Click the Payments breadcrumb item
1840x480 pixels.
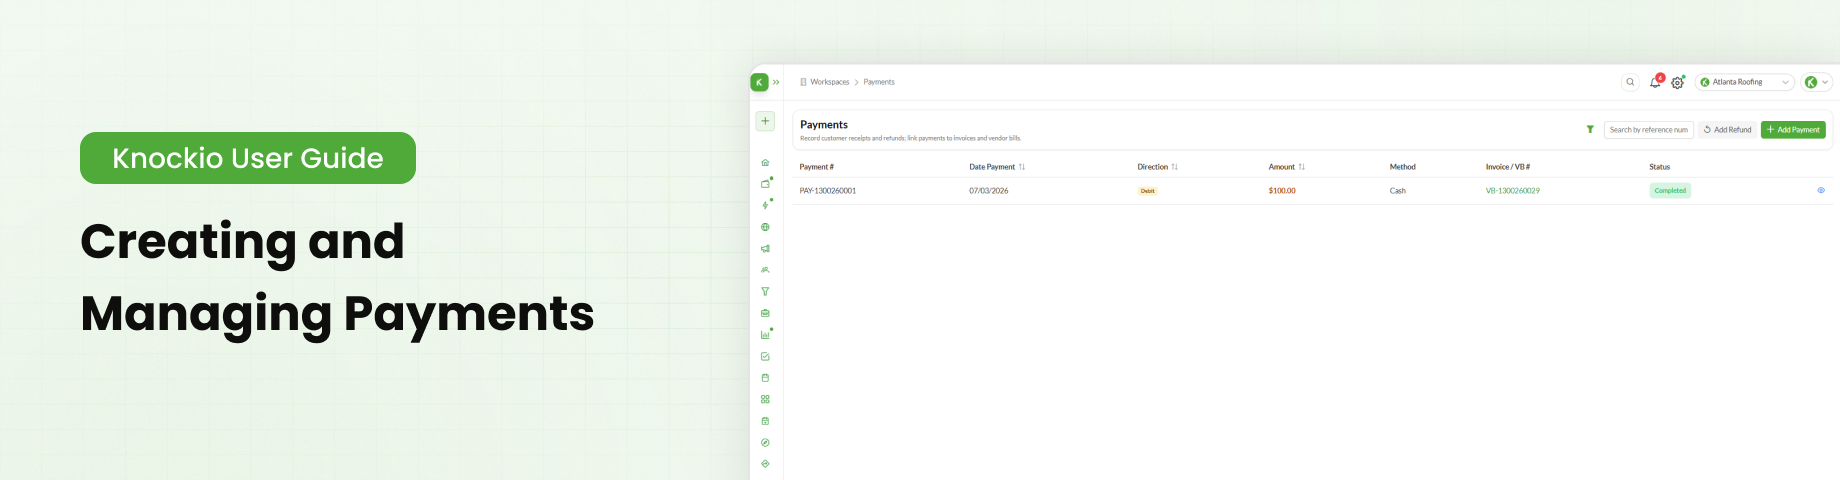click(879, 82)
